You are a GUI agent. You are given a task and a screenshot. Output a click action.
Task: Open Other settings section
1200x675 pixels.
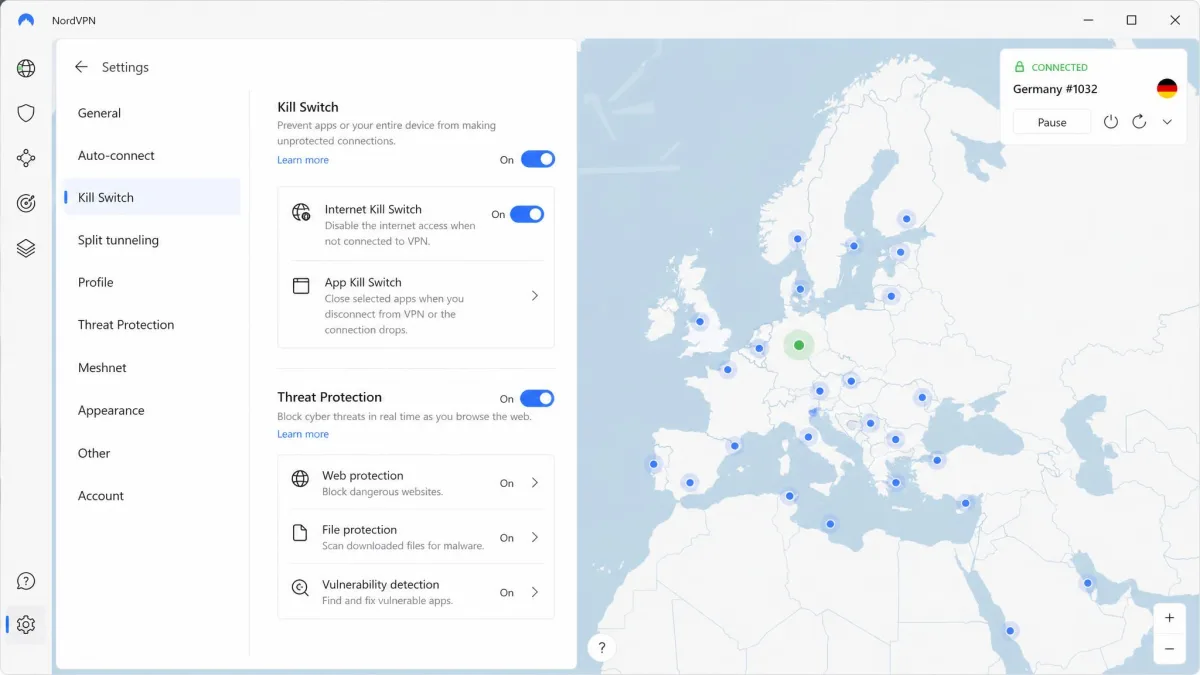152,453
